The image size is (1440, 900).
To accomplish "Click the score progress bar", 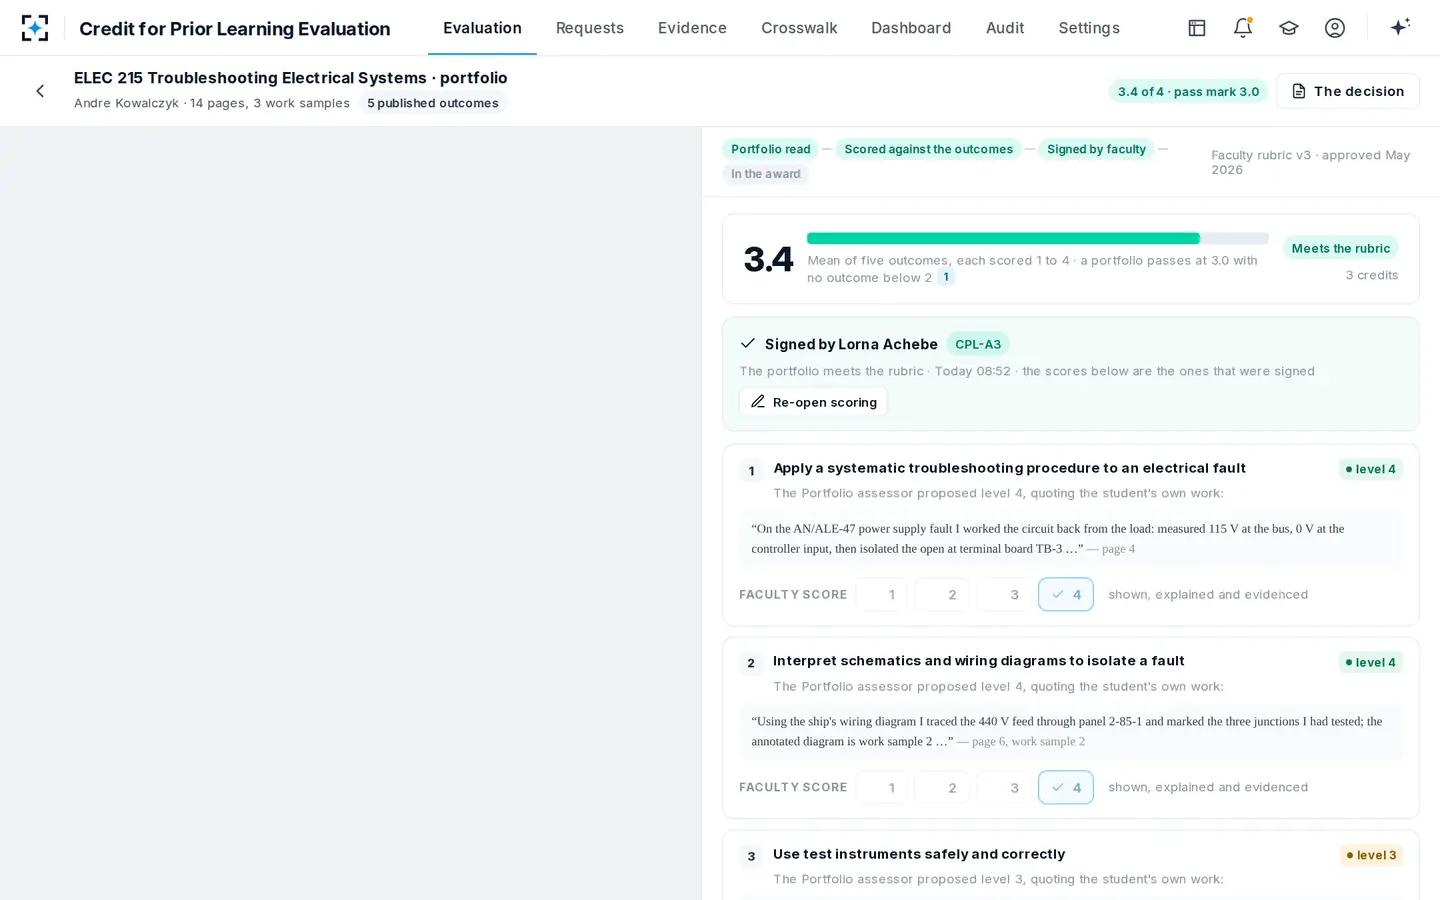I will [x=1037, y=238].
